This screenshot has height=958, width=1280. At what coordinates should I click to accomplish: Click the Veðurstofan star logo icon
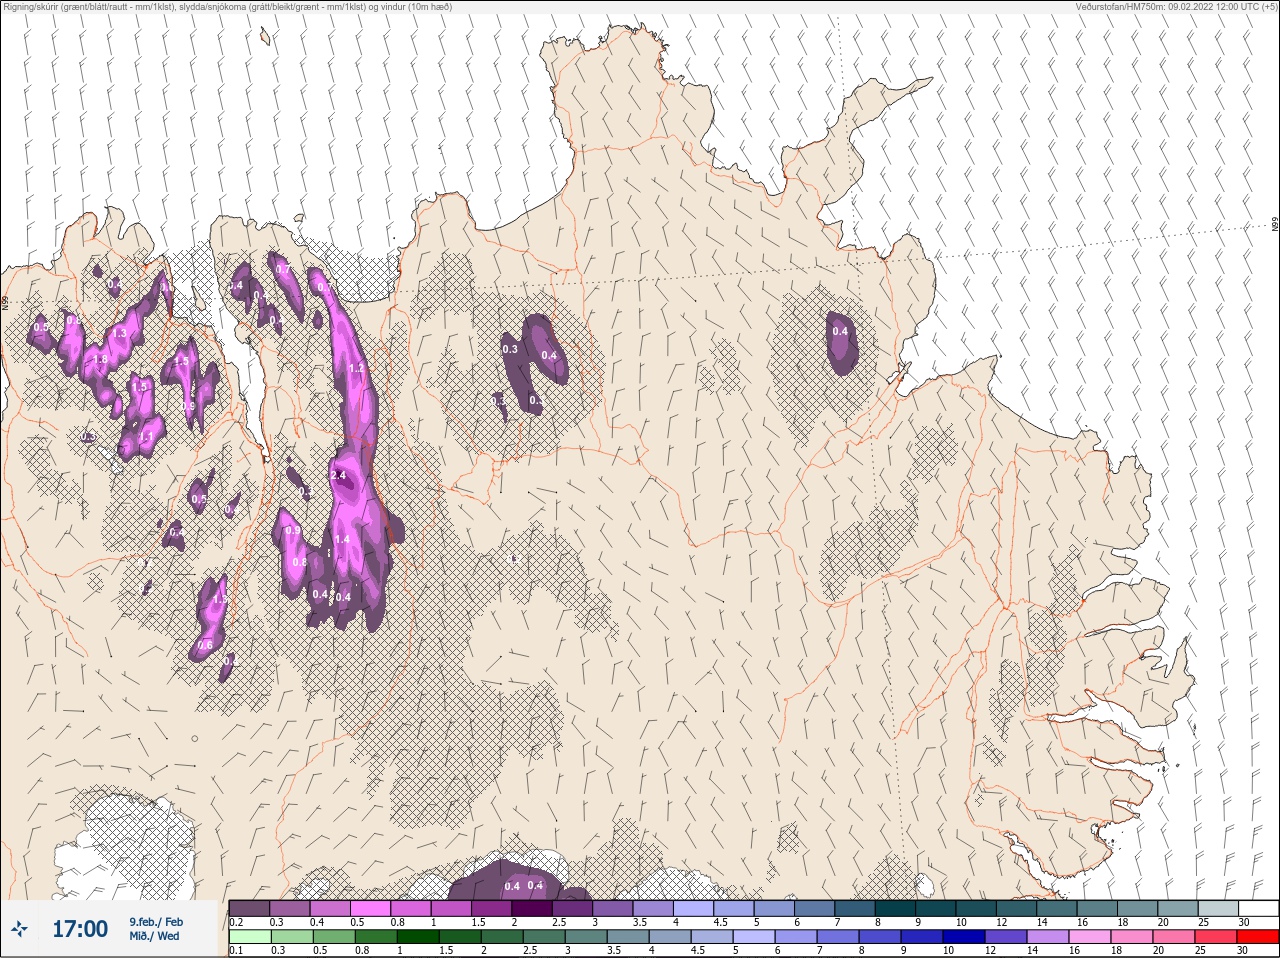pyautogui.click(x=19, y=929)
